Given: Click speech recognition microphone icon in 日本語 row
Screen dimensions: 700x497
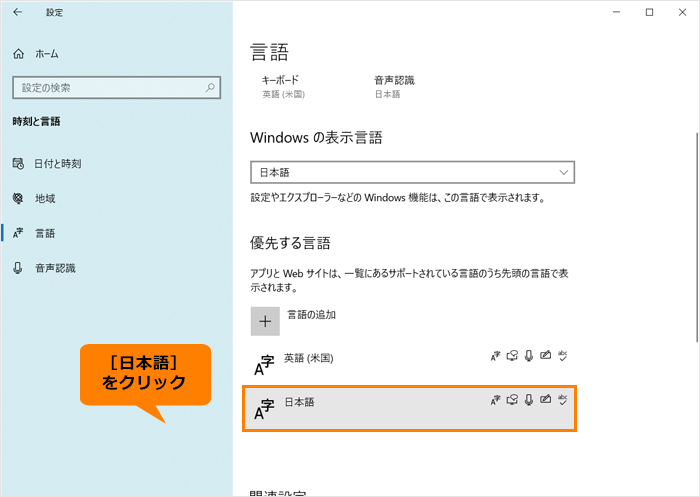Looking at the screenshot, I should click(529, 400).
